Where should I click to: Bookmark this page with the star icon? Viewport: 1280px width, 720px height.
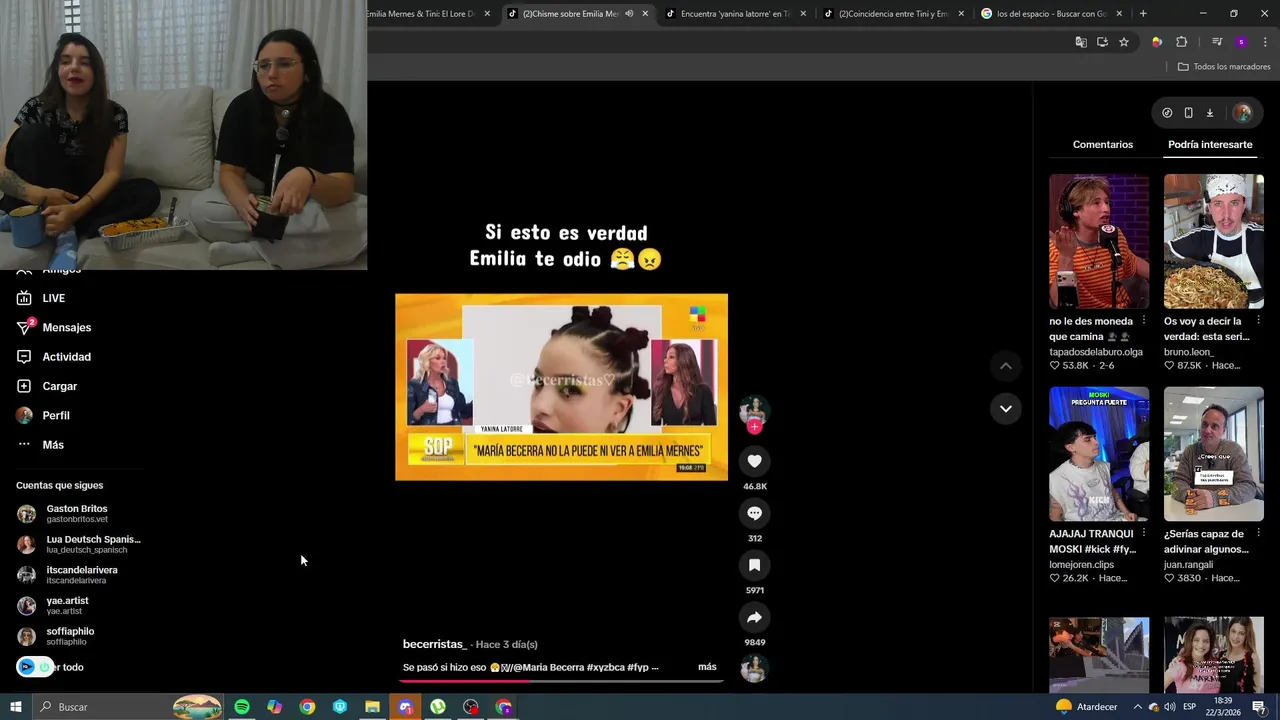point(1124,42)
